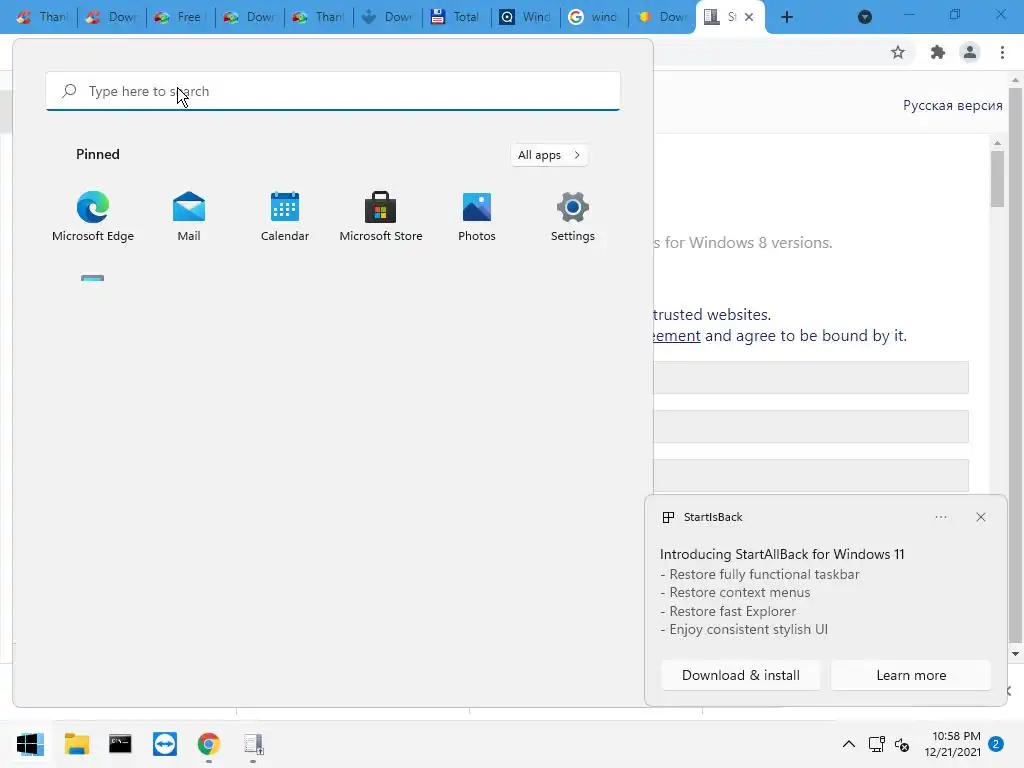
Task: Click the installer icon in the taskbar
Action: tap(253, 744)
